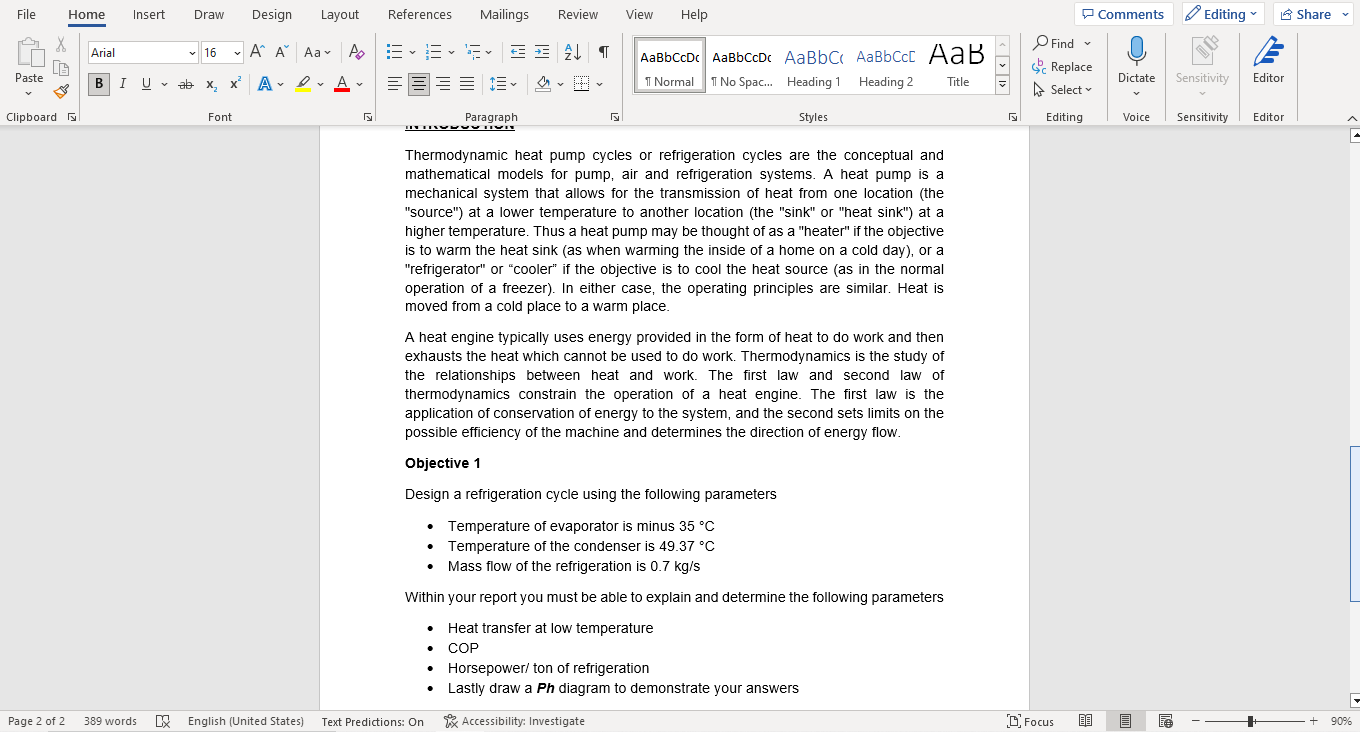Open the Mailings ribbon tab
This screenshot has width=1360, height=732.
coord(503,14)
